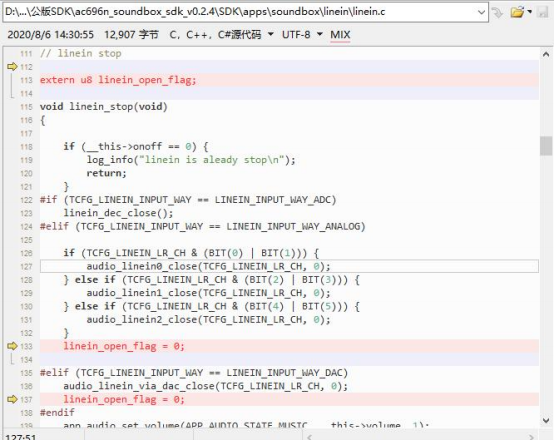Click the file timestamp 2020/8/6 14:30:55

[51, 35]
